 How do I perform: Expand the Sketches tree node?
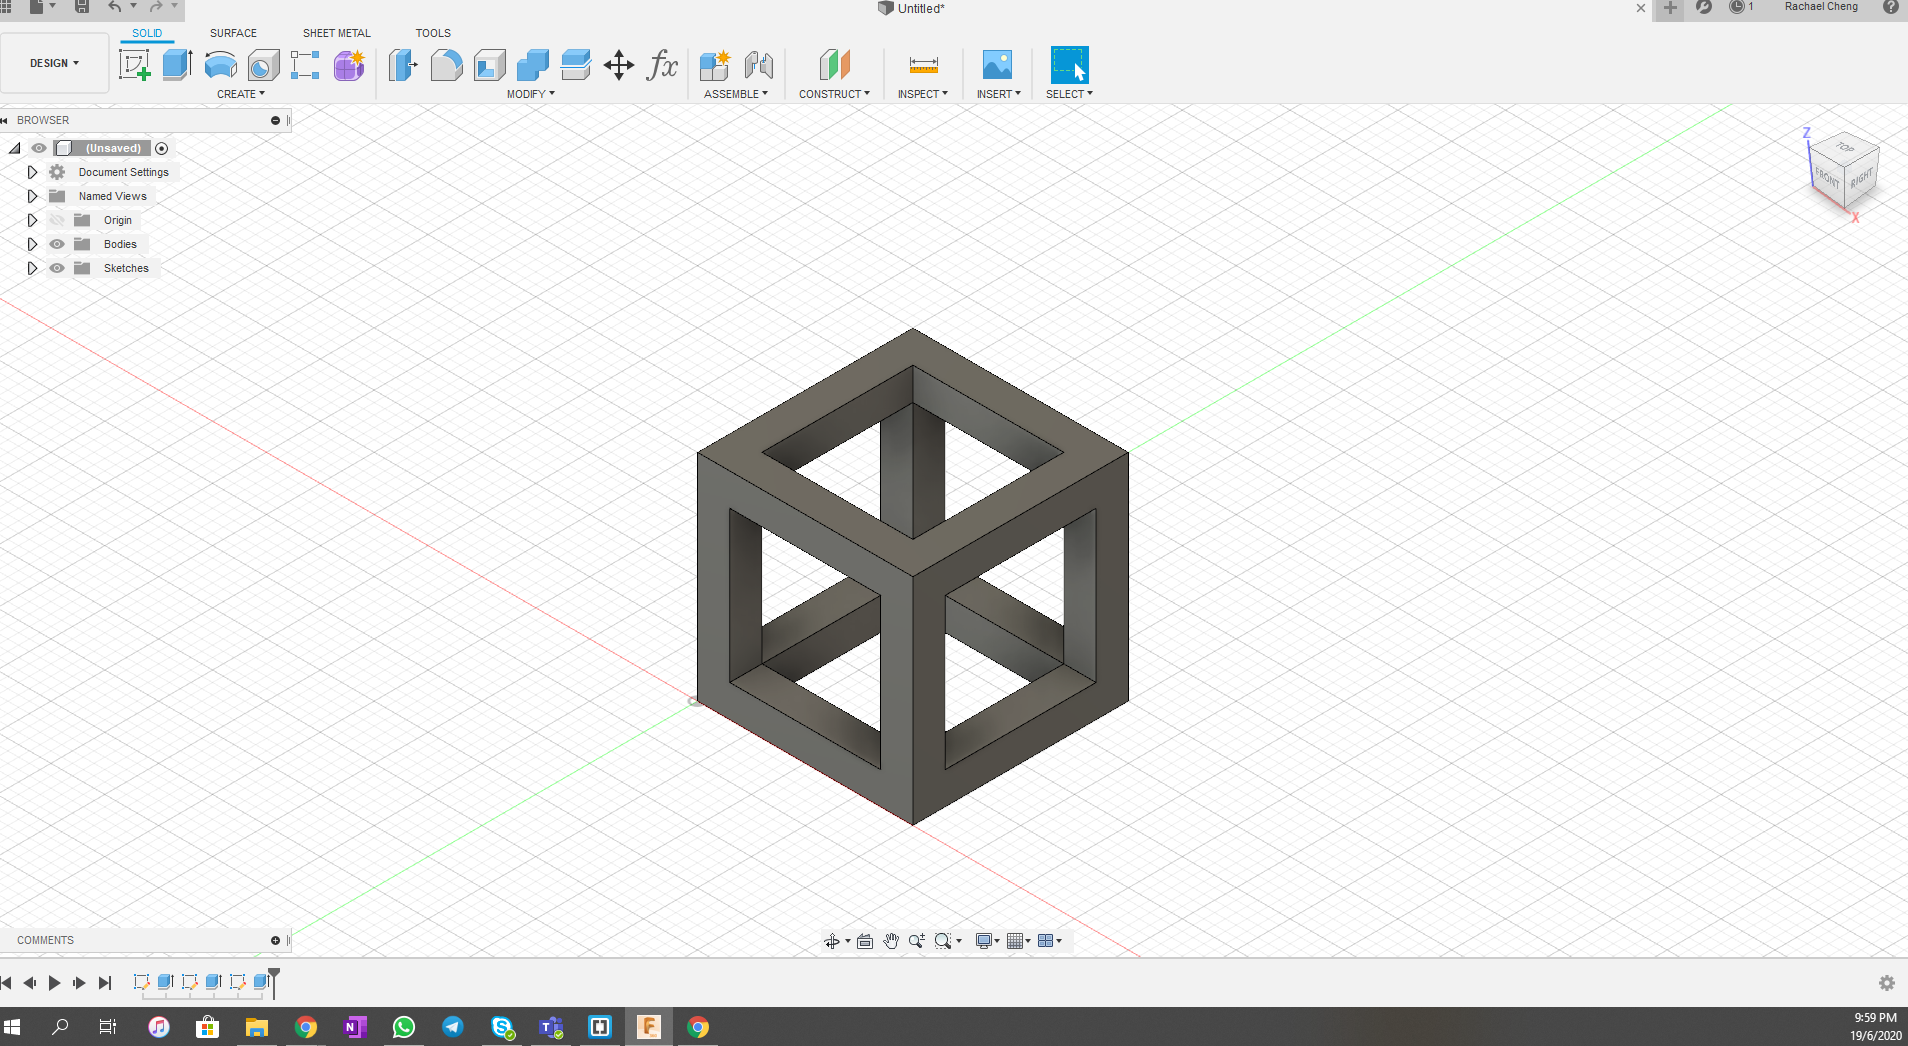point(32,268)
